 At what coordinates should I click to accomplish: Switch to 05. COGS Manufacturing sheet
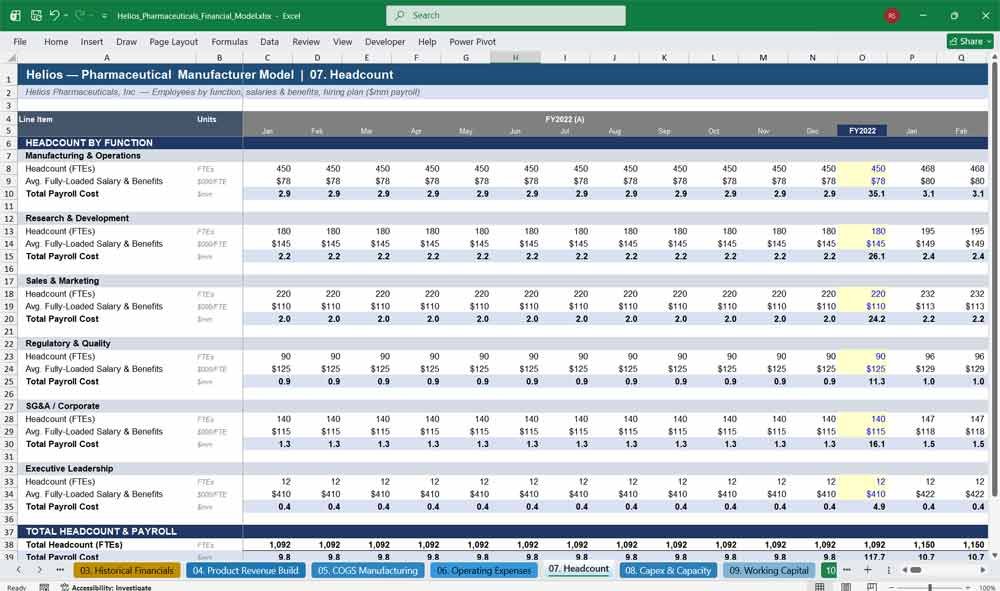click(x=367, y=571)
